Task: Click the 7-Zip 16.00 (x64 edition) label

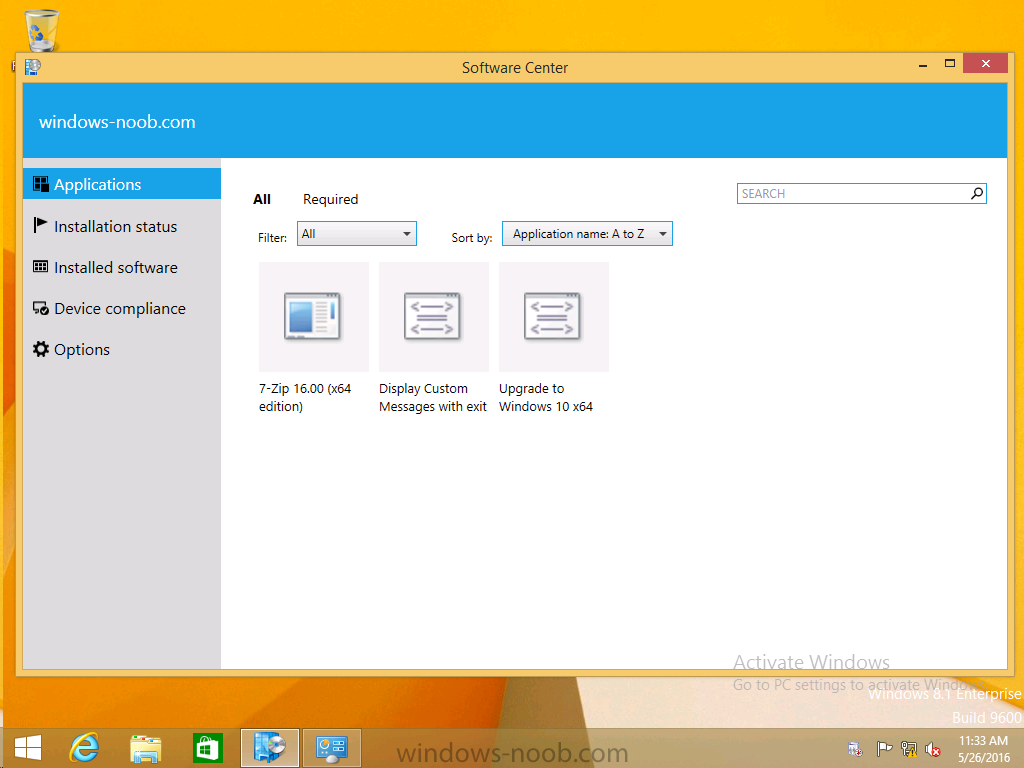Action: pos(305,397)
